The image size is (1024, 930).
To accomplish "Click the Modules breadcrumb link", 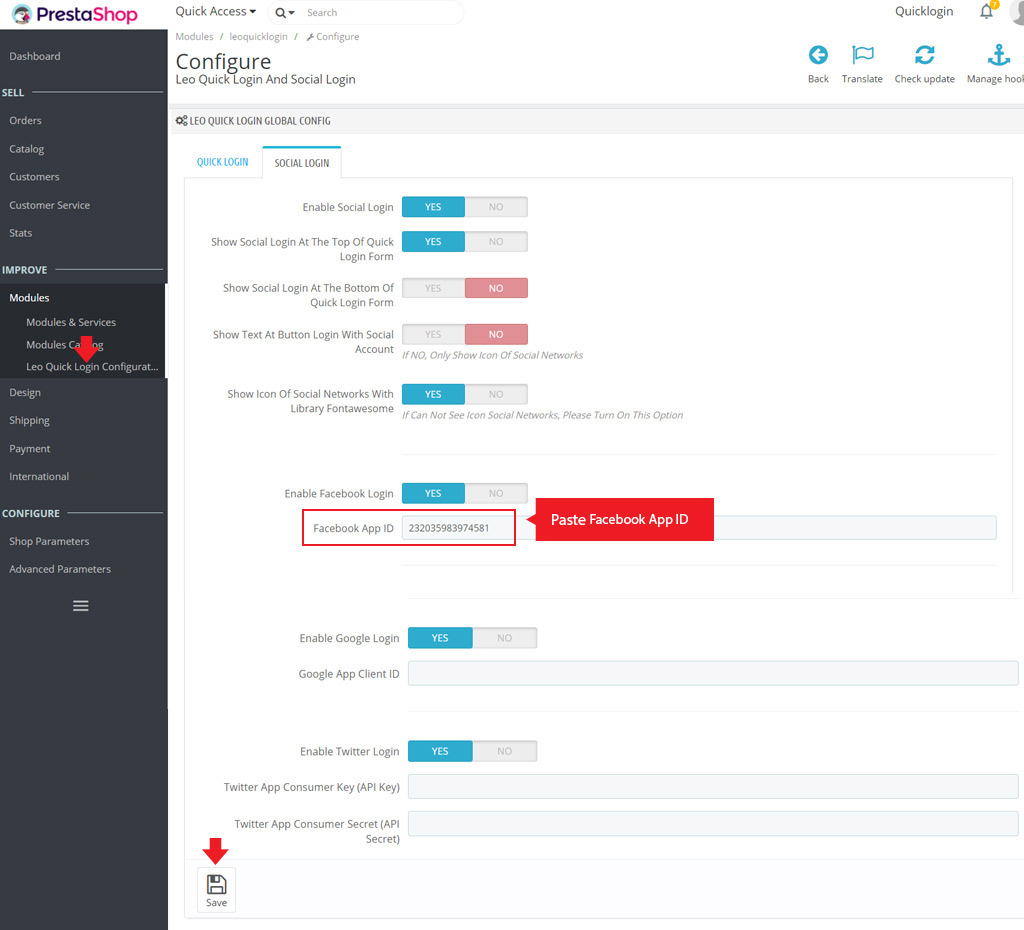I will click(x=194, y=37).
